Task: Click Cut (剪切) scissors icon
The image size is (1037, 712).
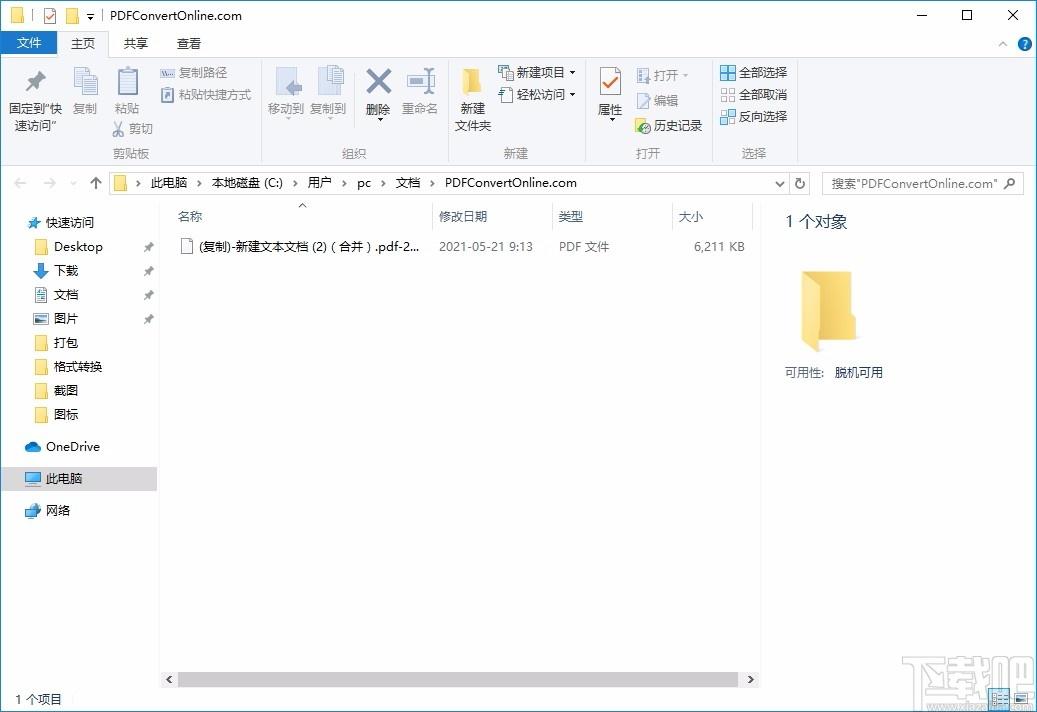Action: [x=118, y=128]
